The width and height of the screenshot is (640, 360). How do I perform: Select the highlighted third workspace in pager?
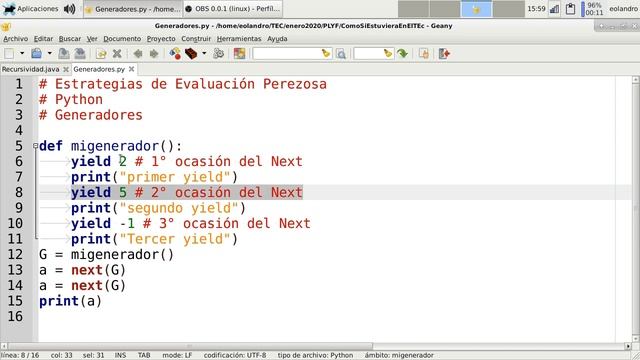coord(476,9)
